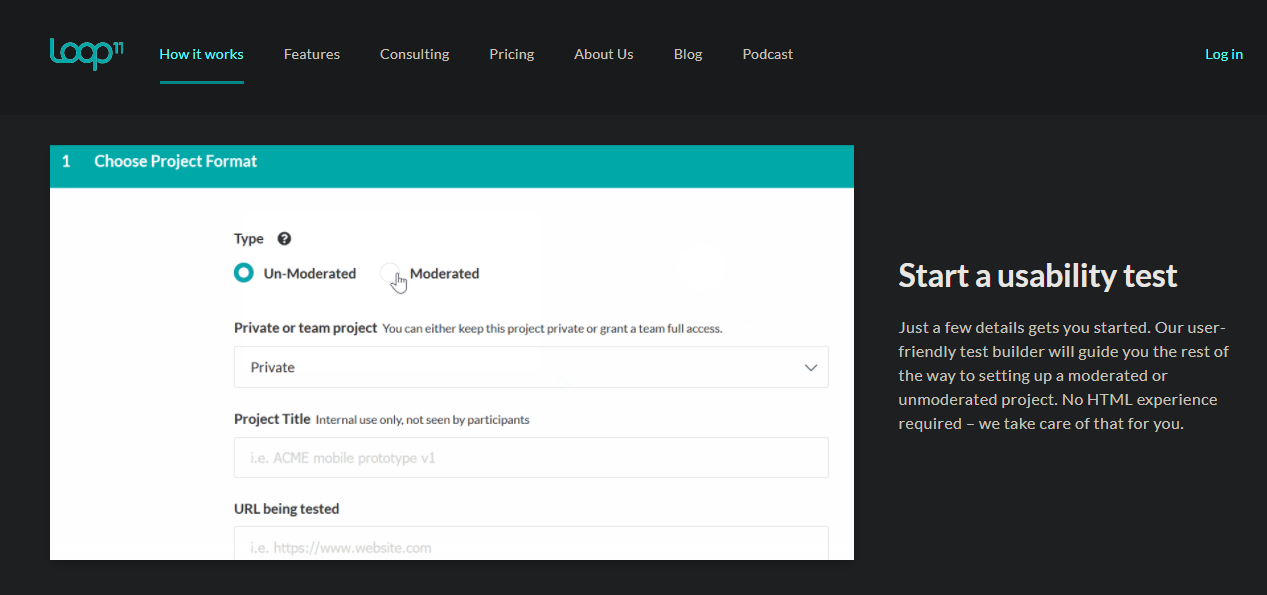The width and height of the screenshot is (1267, 595).
Task: Click the Start a usability test heading
Action: point(1037,275)
